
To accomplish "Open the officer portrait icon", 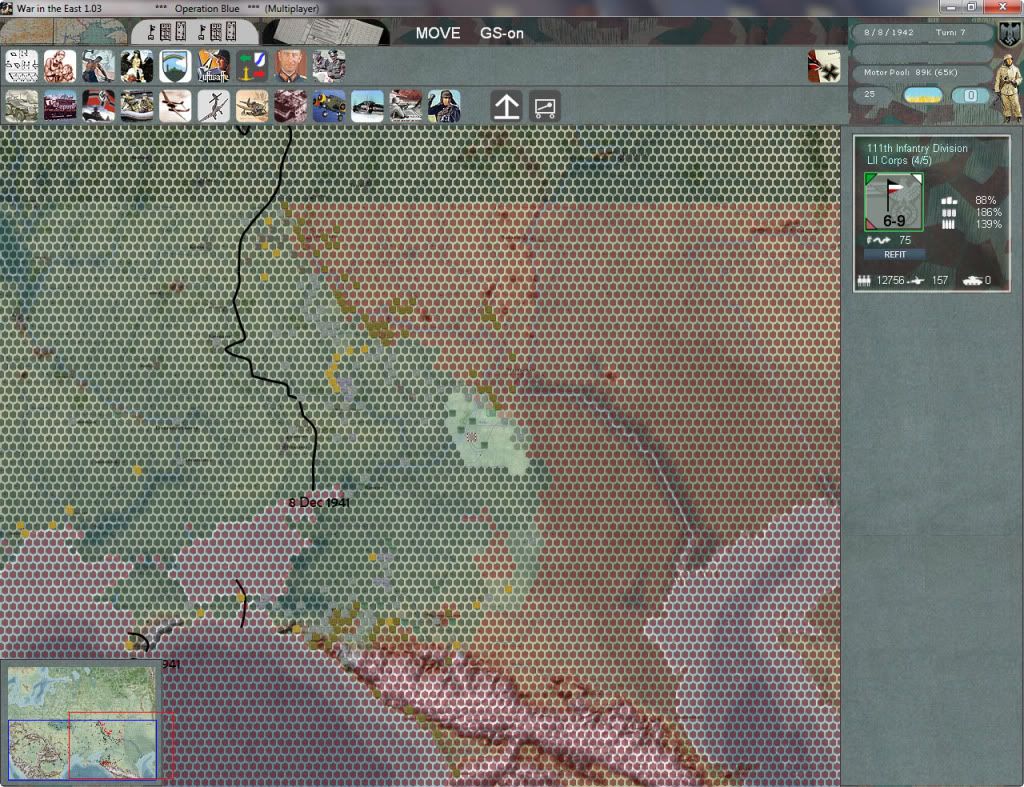I will [x=291, y=66].
